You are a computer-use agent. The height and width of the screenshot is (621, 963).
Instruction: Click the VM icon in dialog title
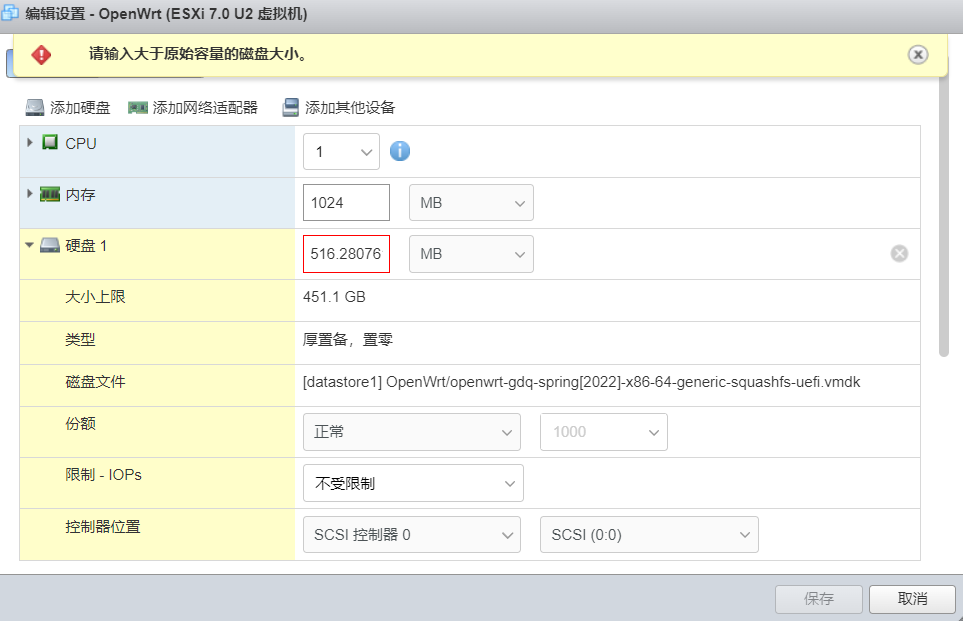point(10,13)
